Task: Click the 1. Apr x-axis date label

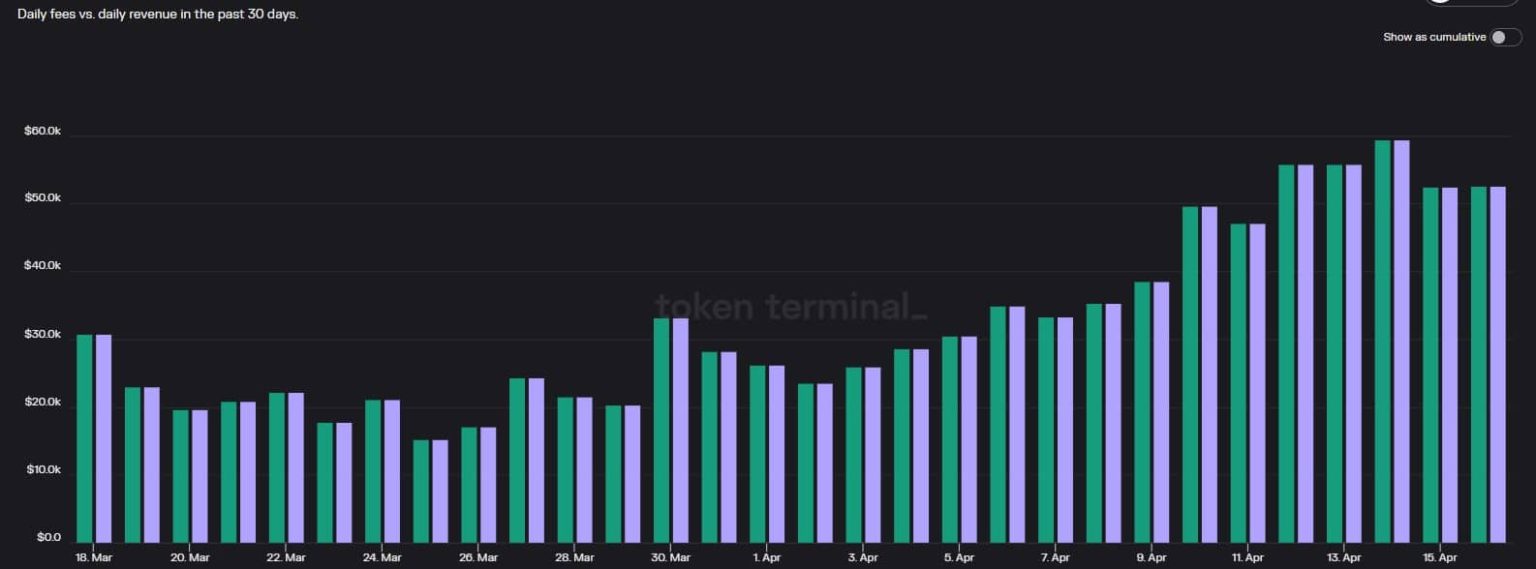Action: point(766,557)
